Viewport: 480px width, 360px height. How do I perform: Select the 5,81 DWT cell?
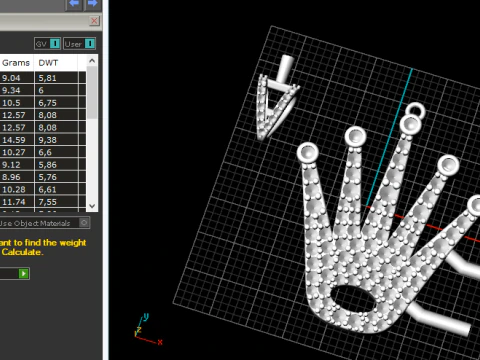[x=56, y=78]
